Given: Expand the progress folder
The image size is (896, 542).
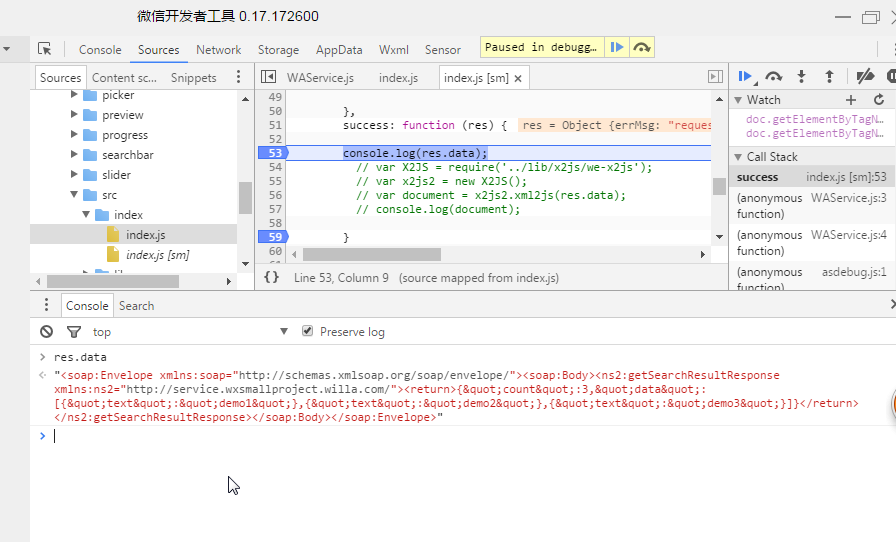Looking at the screenshot, I should [74, 134].
